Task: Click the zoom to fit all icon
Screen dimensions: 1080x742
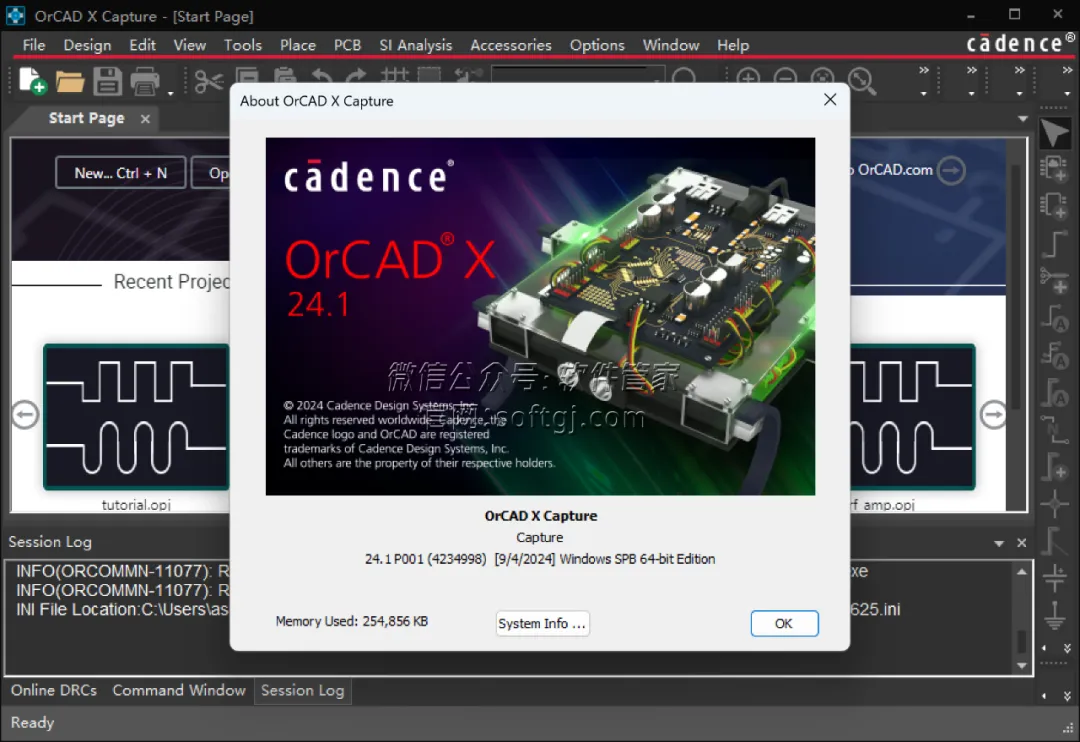Action: coord(862,81)
